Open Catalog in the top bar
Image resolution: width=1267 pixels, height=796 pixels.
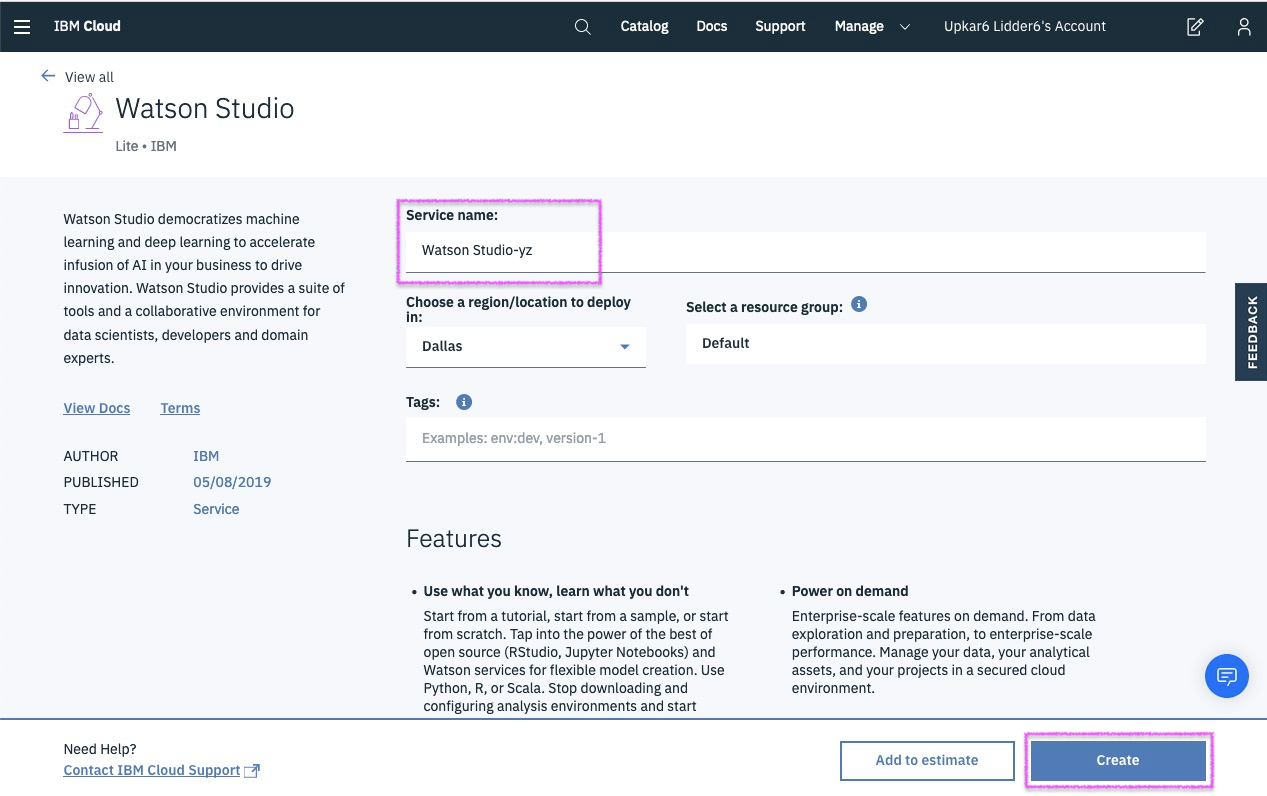point(644,26)
